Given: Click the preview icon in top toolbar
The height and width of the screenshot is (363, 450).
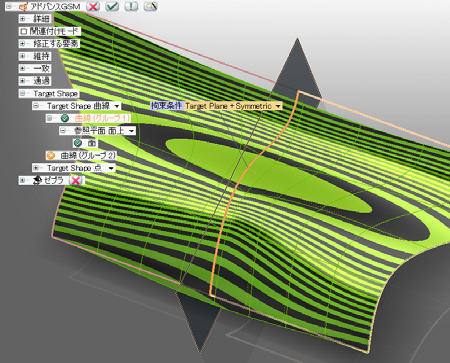Looking at the screenshot, I should (x=150, y=6).
